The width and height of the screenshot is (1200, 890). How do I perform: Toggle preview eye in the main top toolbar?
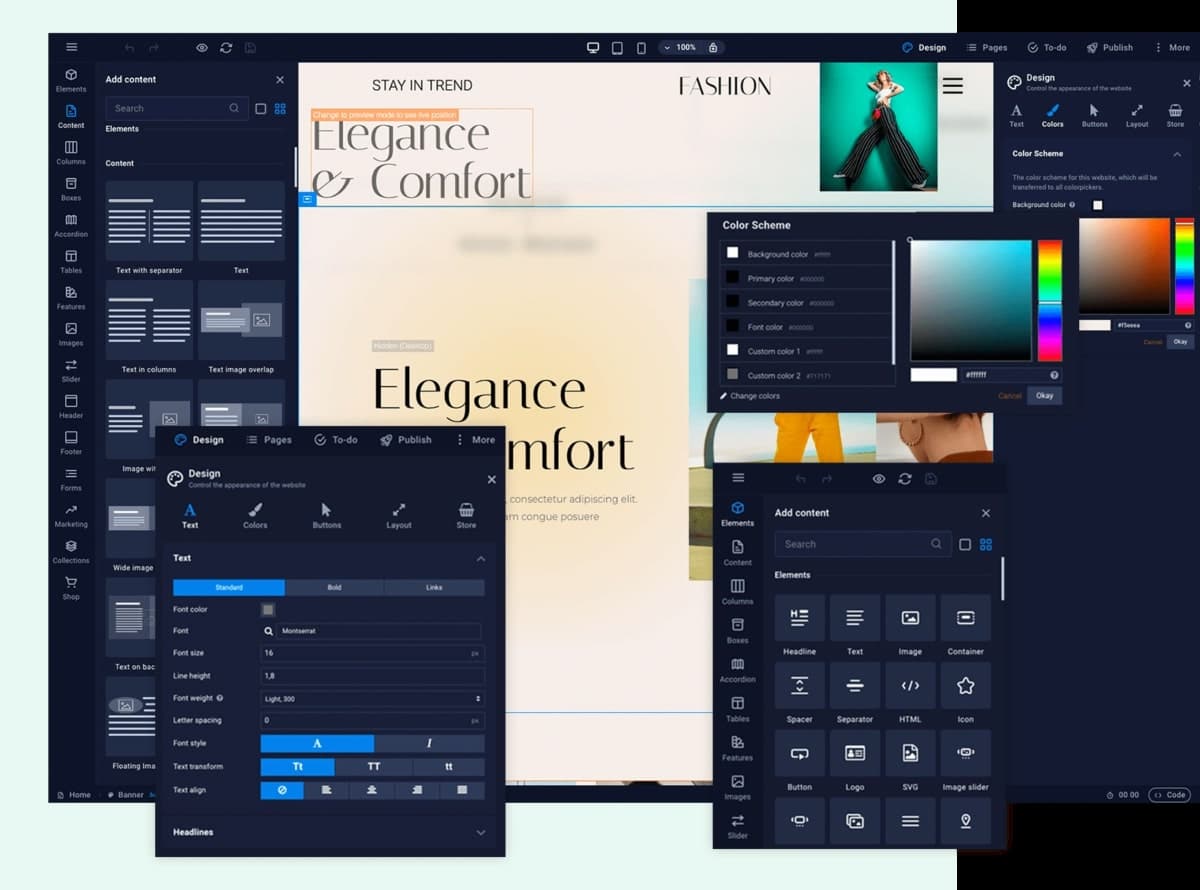(x=202, y=47)
